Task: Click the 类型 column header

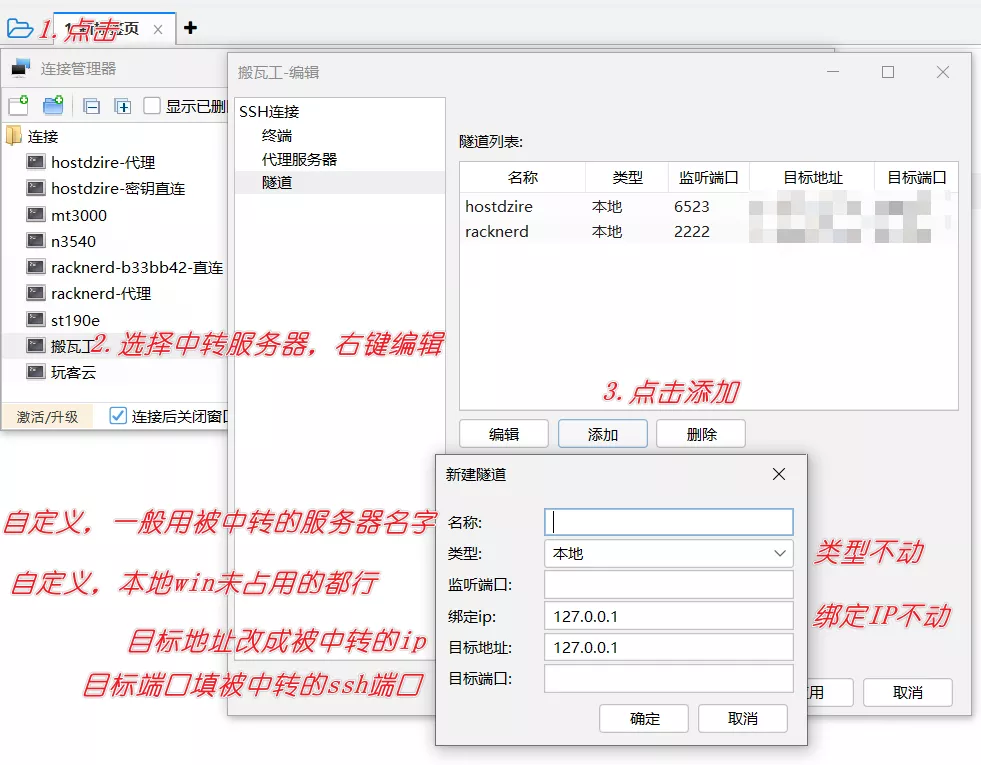Action: tap(627, 178)
